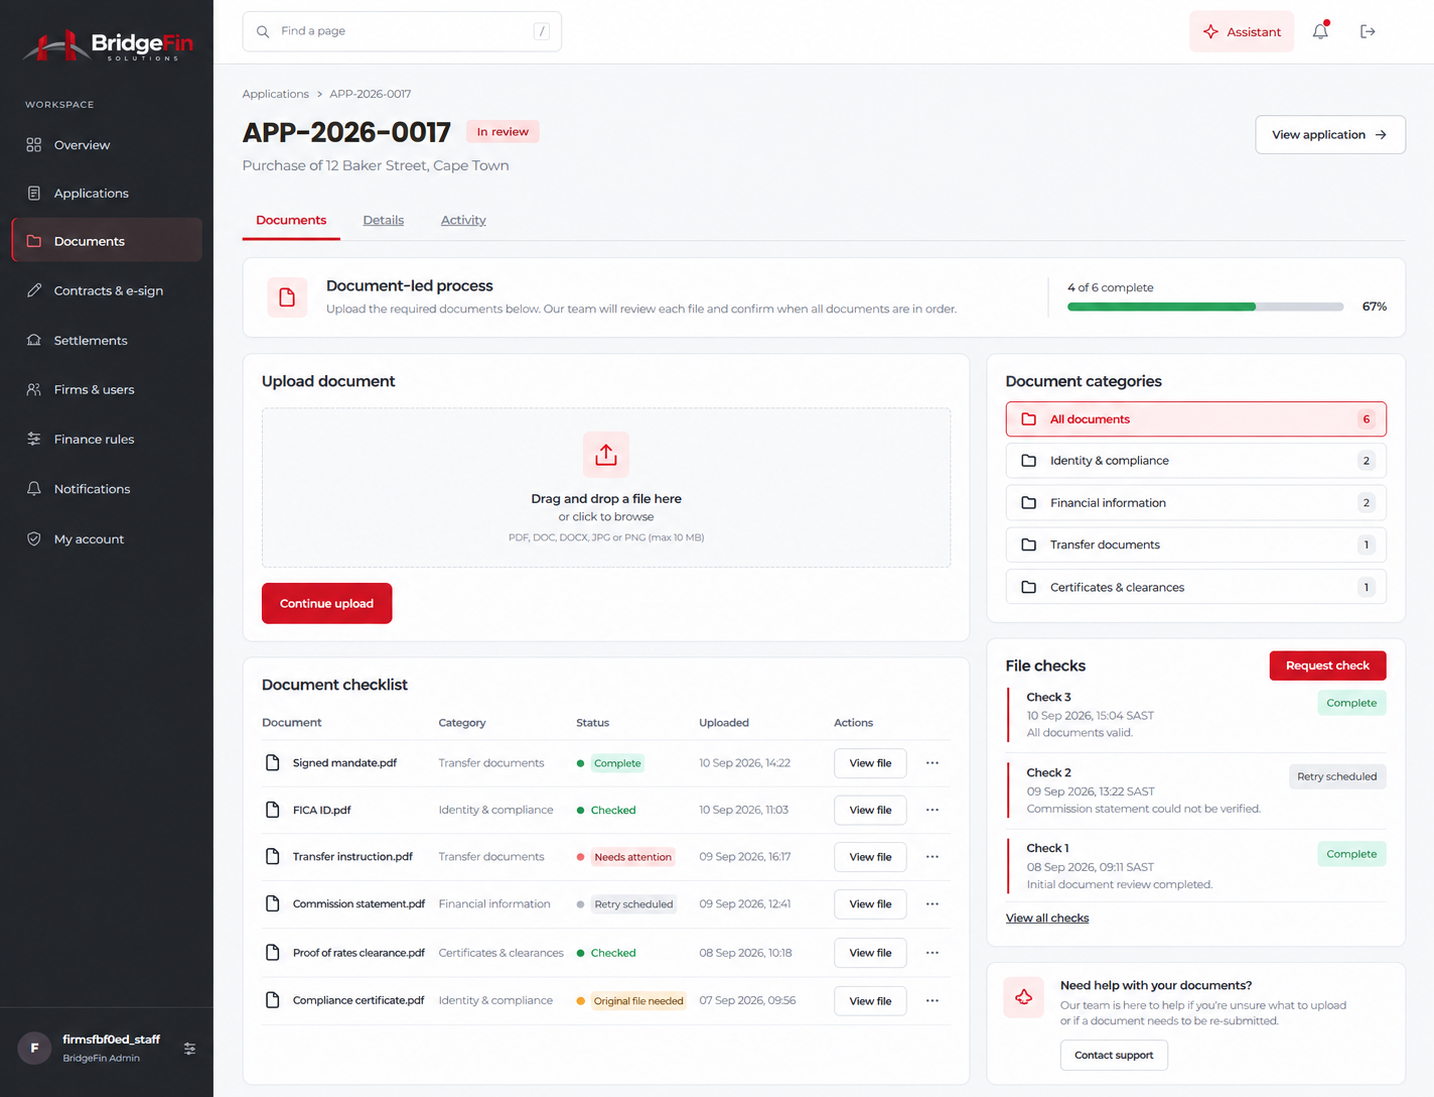The image size is (1434, 1097).
Task: Click the Overview grid icon in sidebar
Action: click(34, 145)
